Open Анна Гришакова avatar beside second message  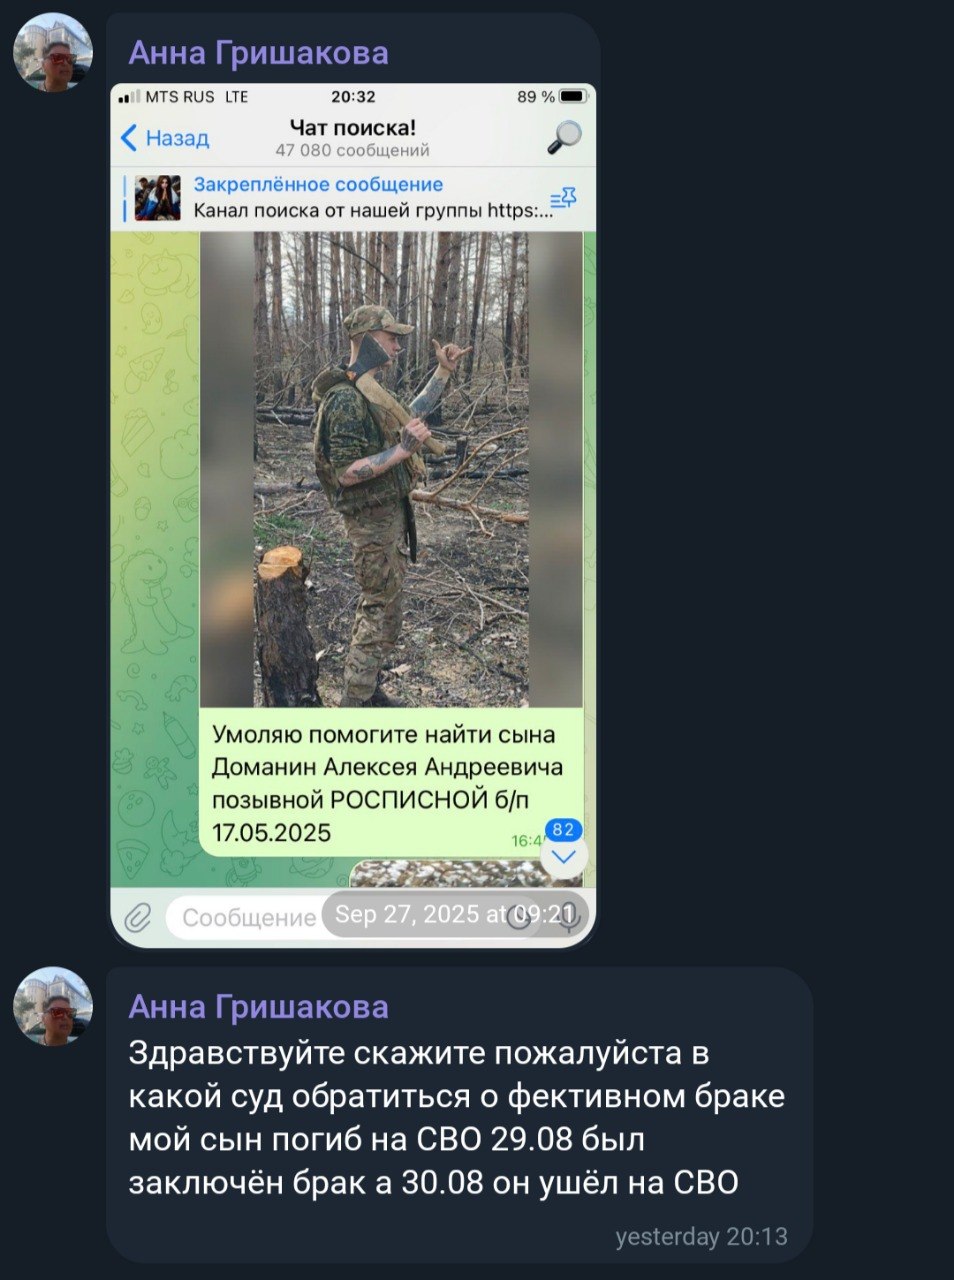[x=53, y=1006]
